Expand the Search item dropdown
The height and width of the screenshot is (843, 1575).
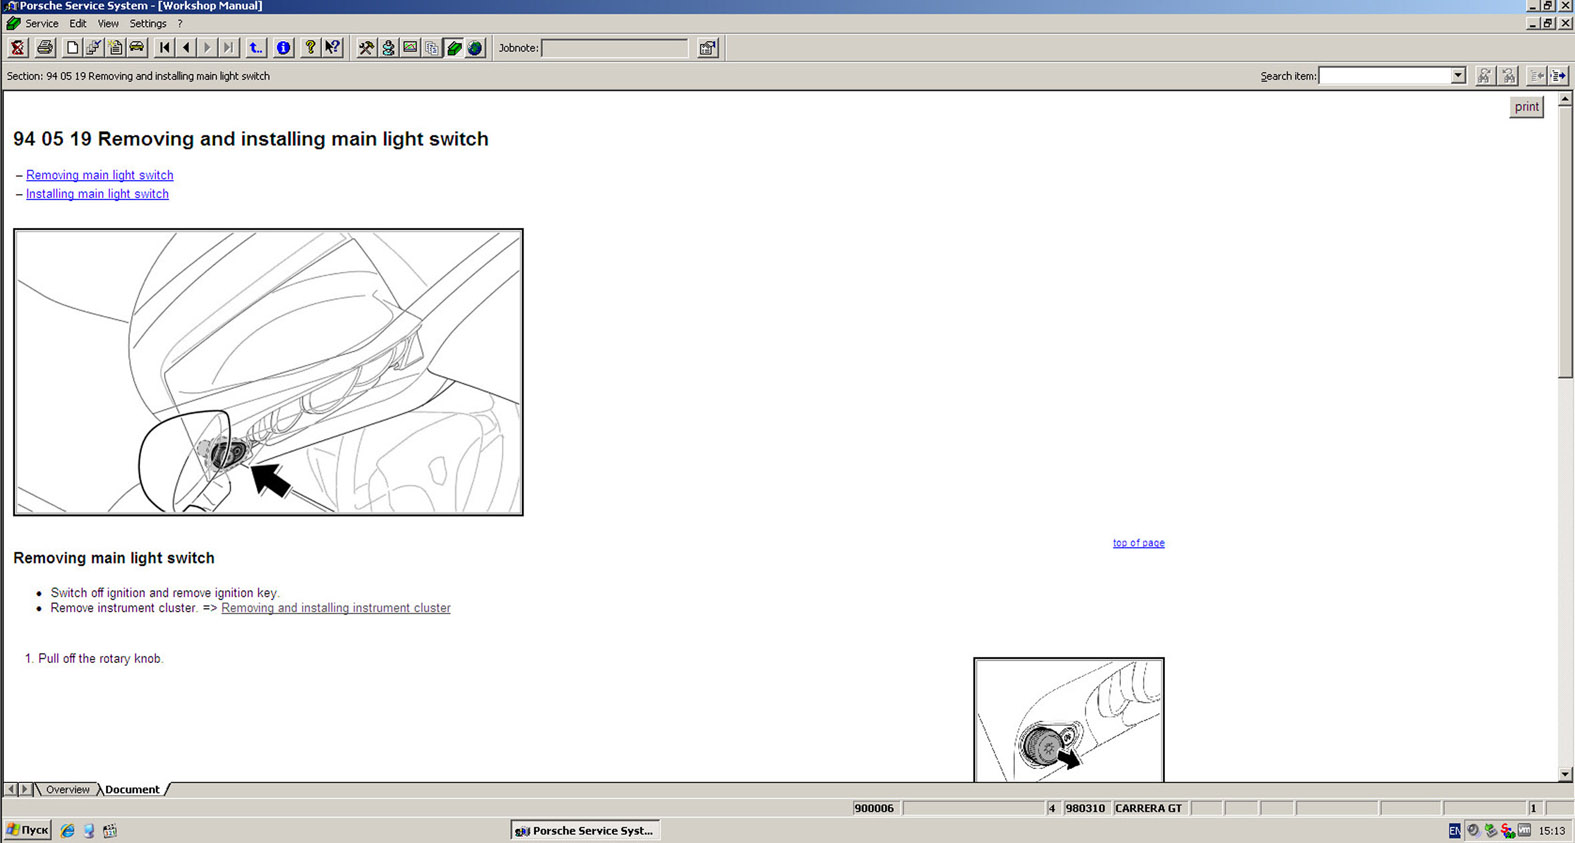point(1457,76)
